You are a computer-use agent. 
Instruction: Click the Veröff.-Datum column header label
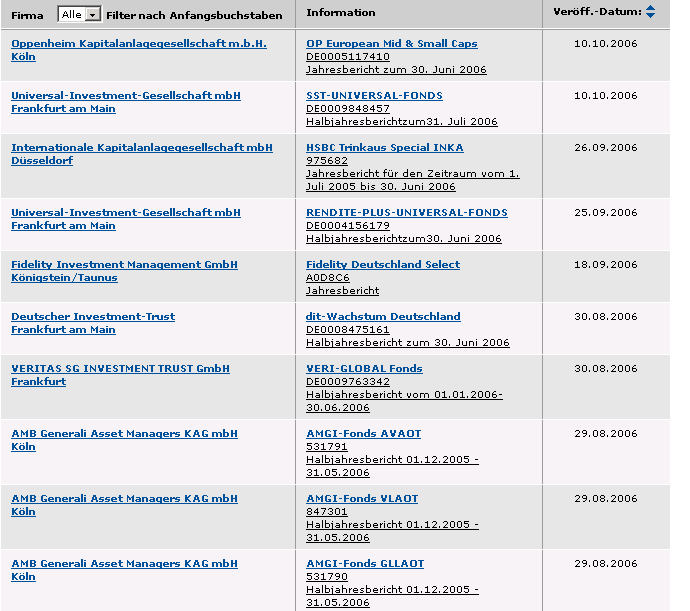coord(598,11)
